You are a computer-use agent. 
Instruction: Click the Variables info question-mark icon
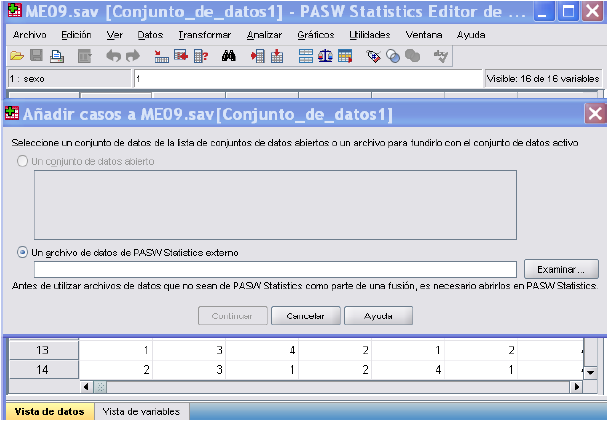tap(201, 56)
